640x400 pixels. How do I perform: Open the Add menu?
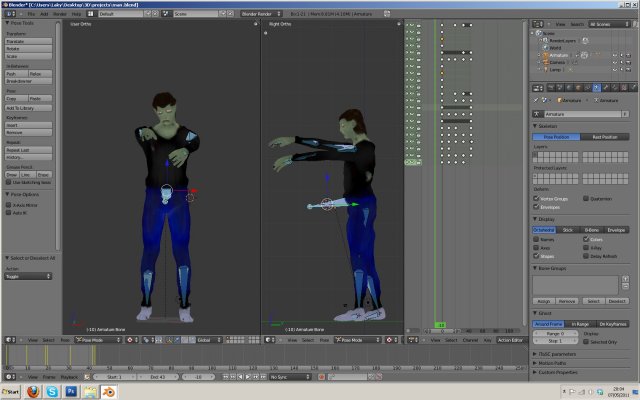coord(44,14)
